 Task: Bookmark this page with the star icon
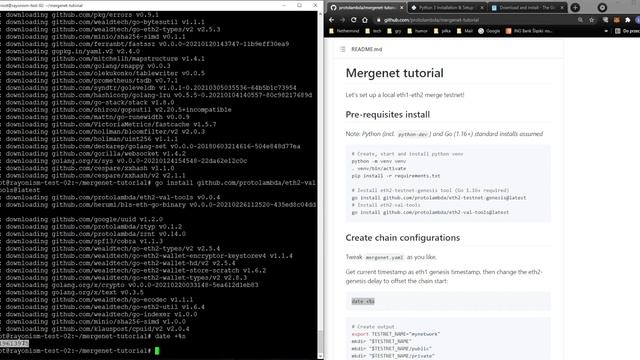point(591,20)
